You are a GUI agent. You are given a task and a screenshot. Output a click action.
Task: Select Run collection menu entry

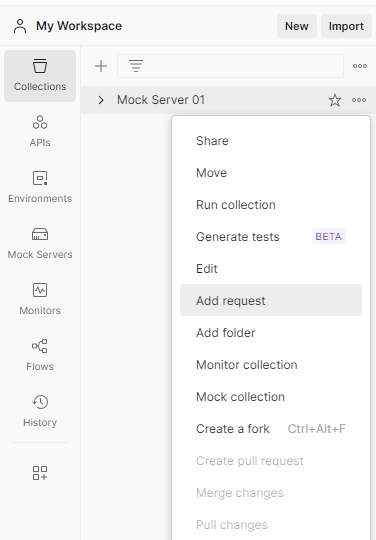point(271,205)
